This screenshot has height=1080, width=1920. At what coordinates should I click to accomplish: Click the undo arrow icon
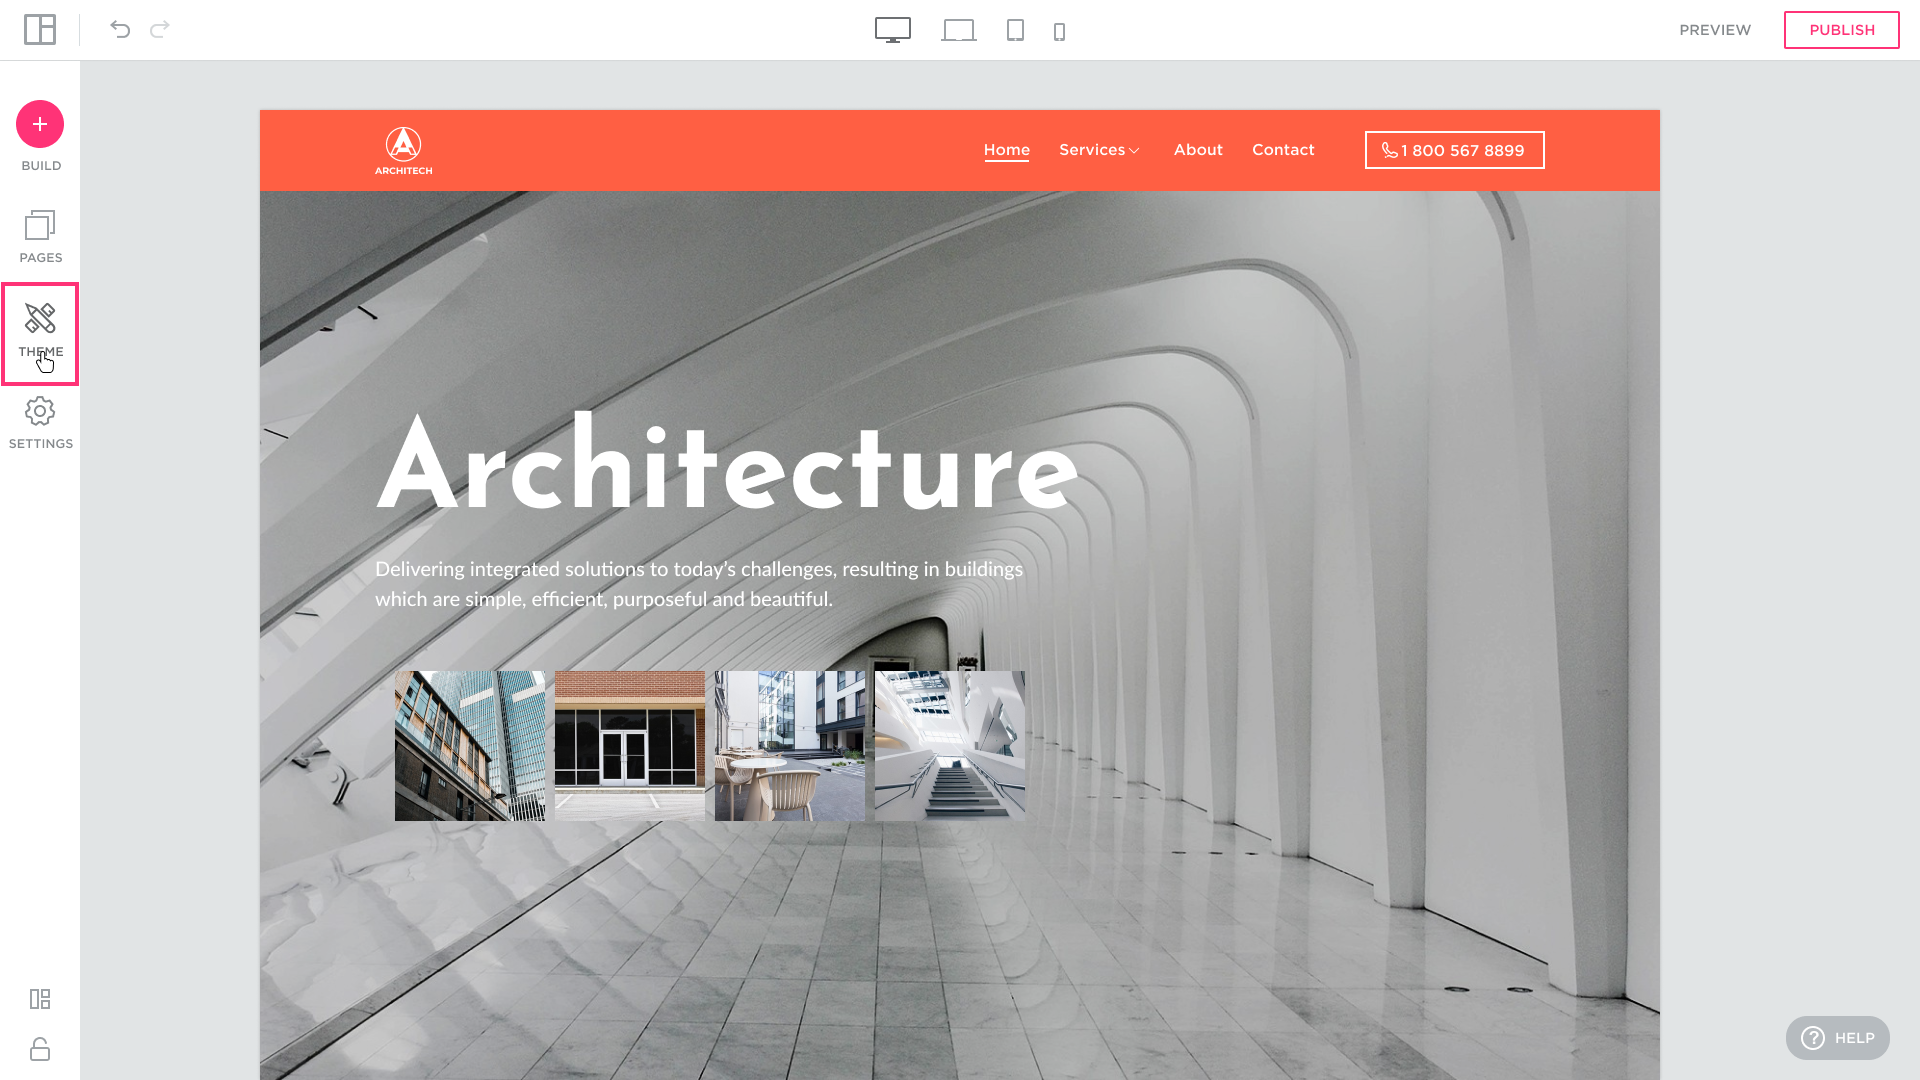tap(120, 30)
